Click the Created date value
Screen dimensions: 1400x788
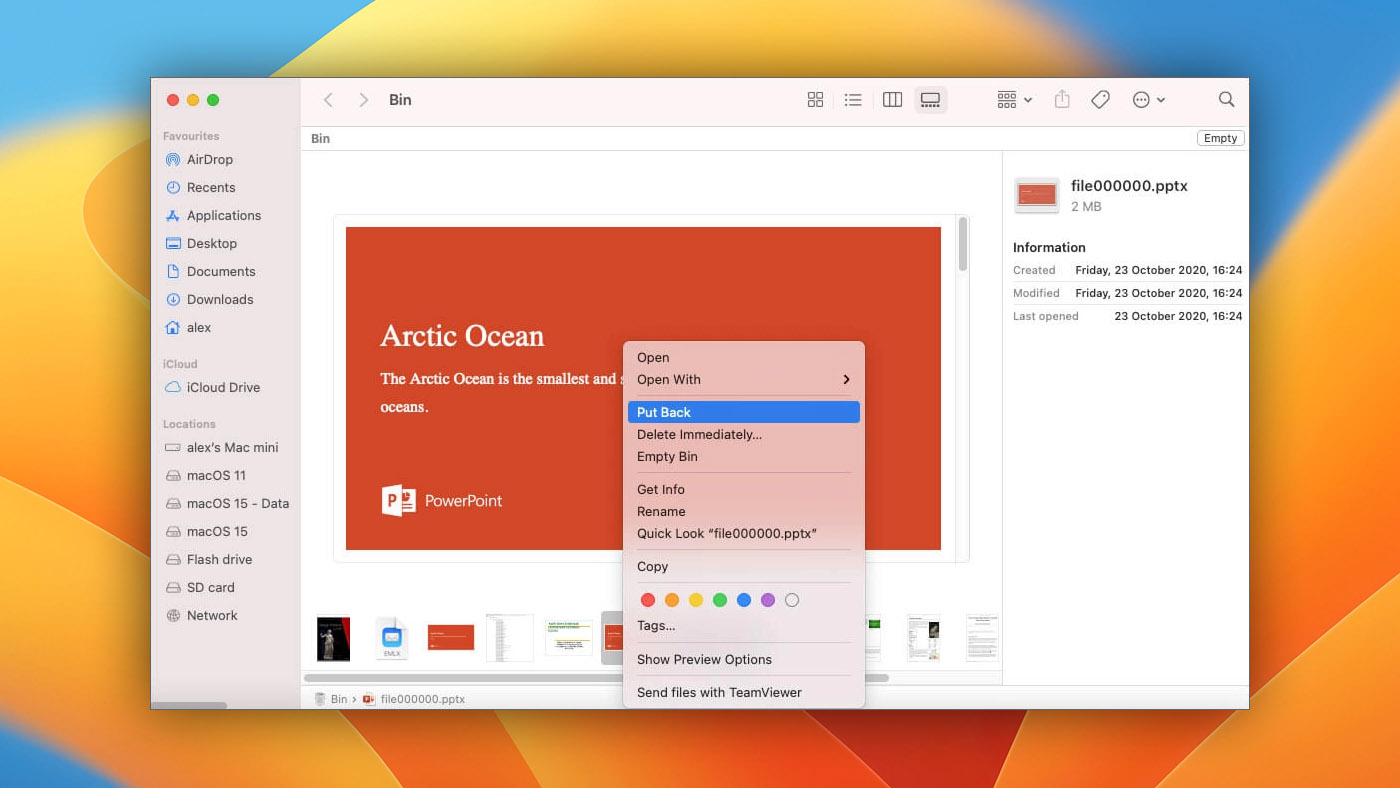coord(1158,270)
